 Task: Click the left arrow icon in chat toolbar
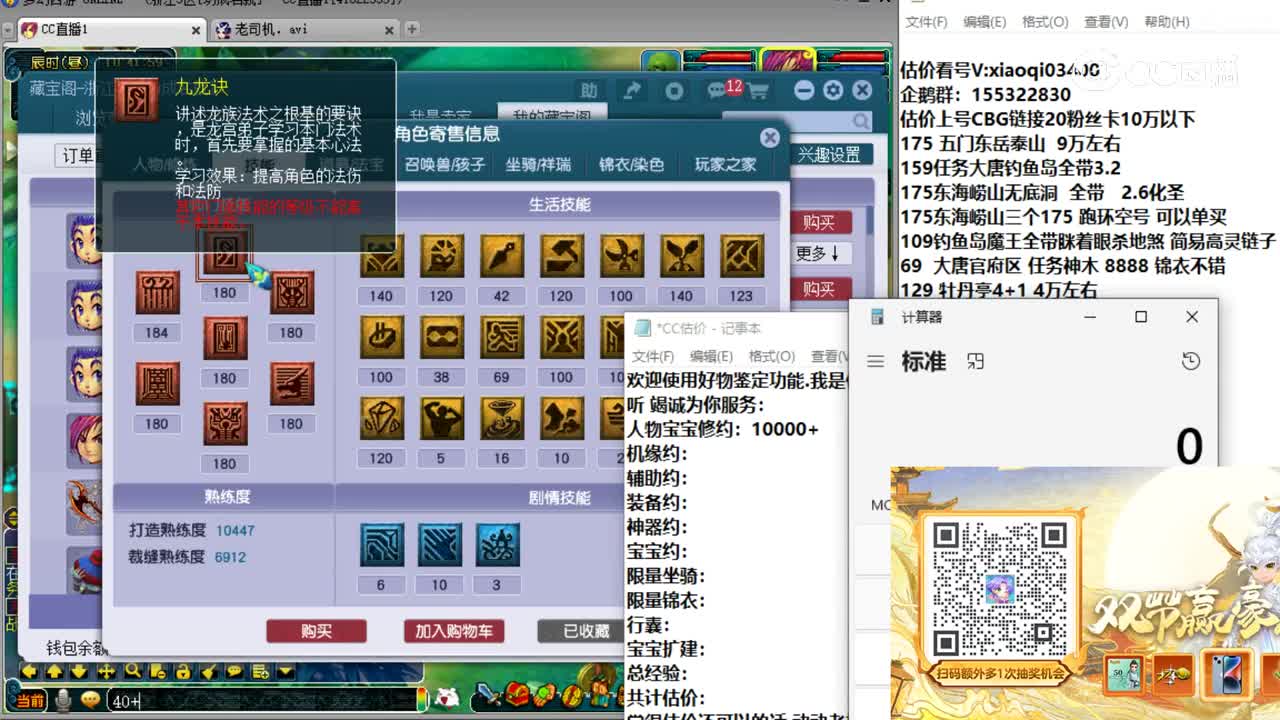coord(29,671)
